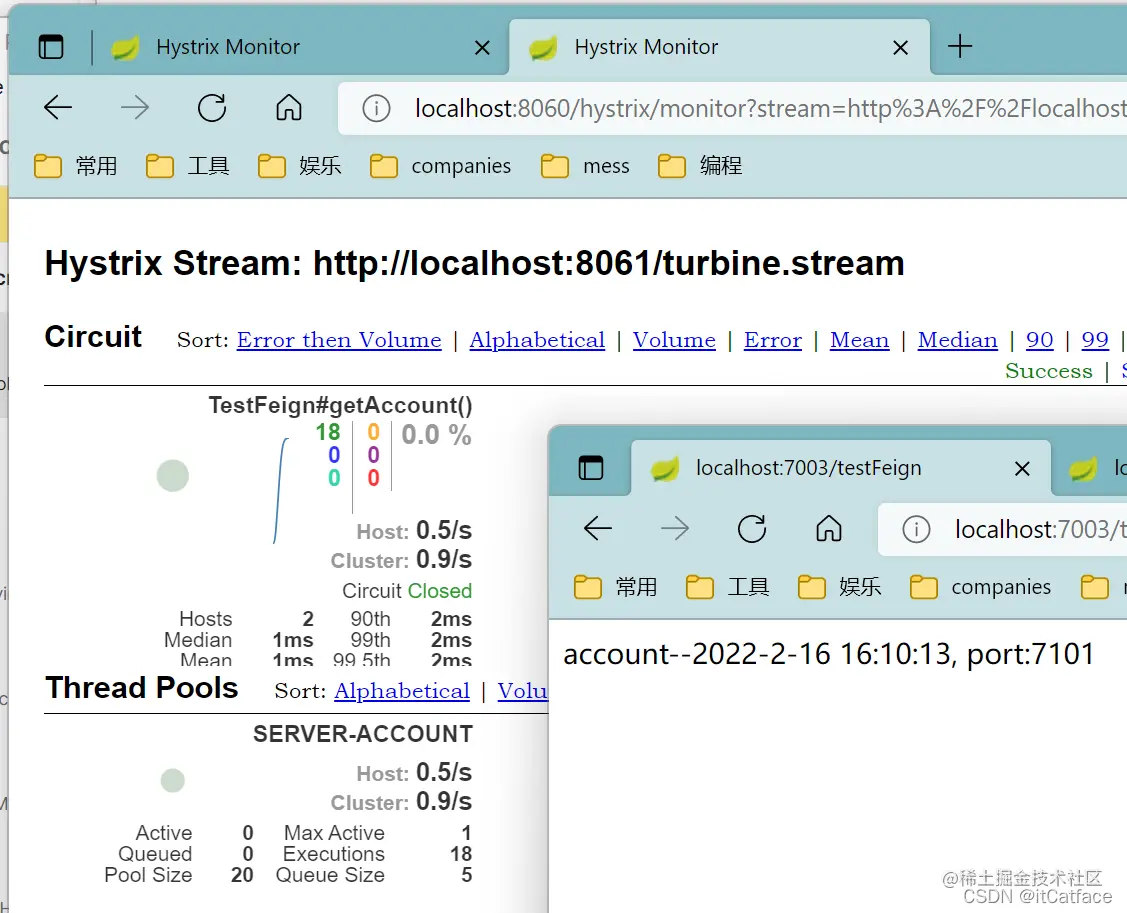Viewport: 1127px width, 913px height.
Task: Sort circuits Alphabetical
Action: (x=537, y=340)
